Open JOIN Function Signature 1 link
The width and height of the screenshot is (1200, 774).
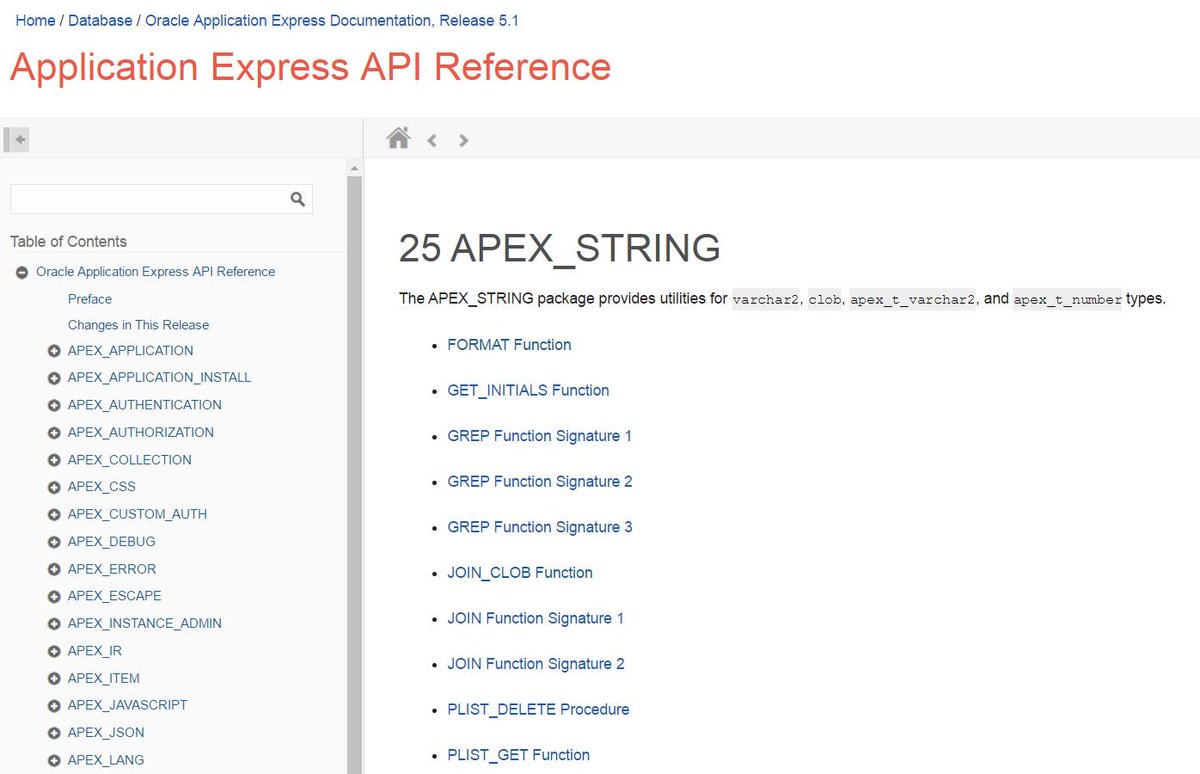click(x=536, y=618)
